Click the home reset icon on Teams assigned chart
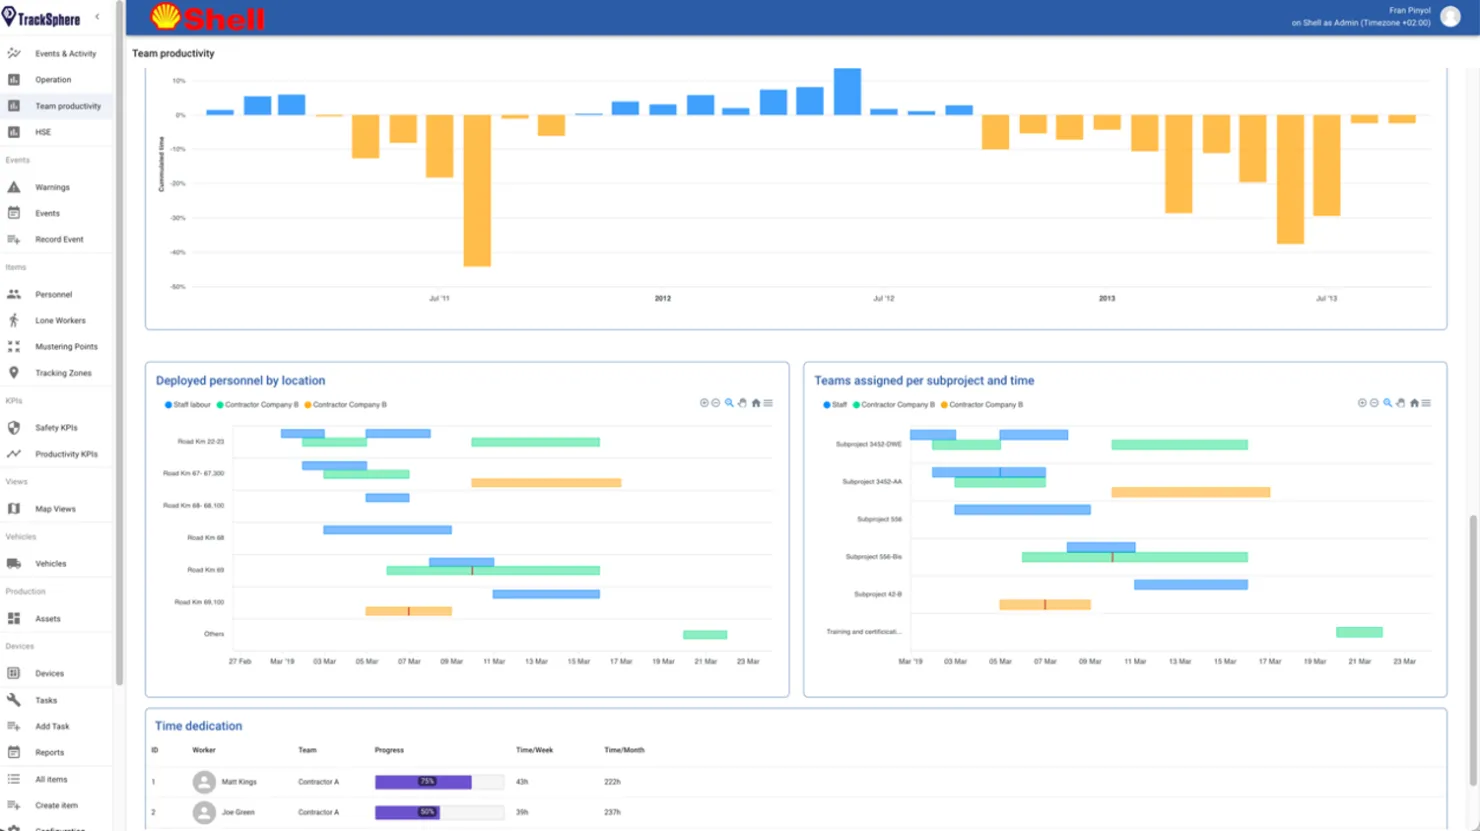The height and width of the screenshot is (831, 1480). coord(1414,402)
